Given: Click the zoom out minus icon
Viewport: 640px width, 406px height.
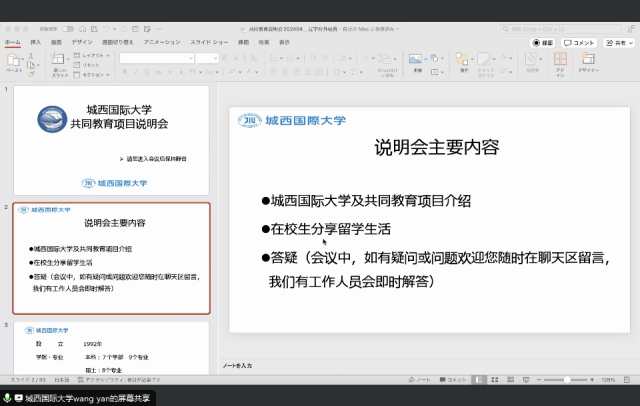Looking at the screenshot, I should click(539, 380).
